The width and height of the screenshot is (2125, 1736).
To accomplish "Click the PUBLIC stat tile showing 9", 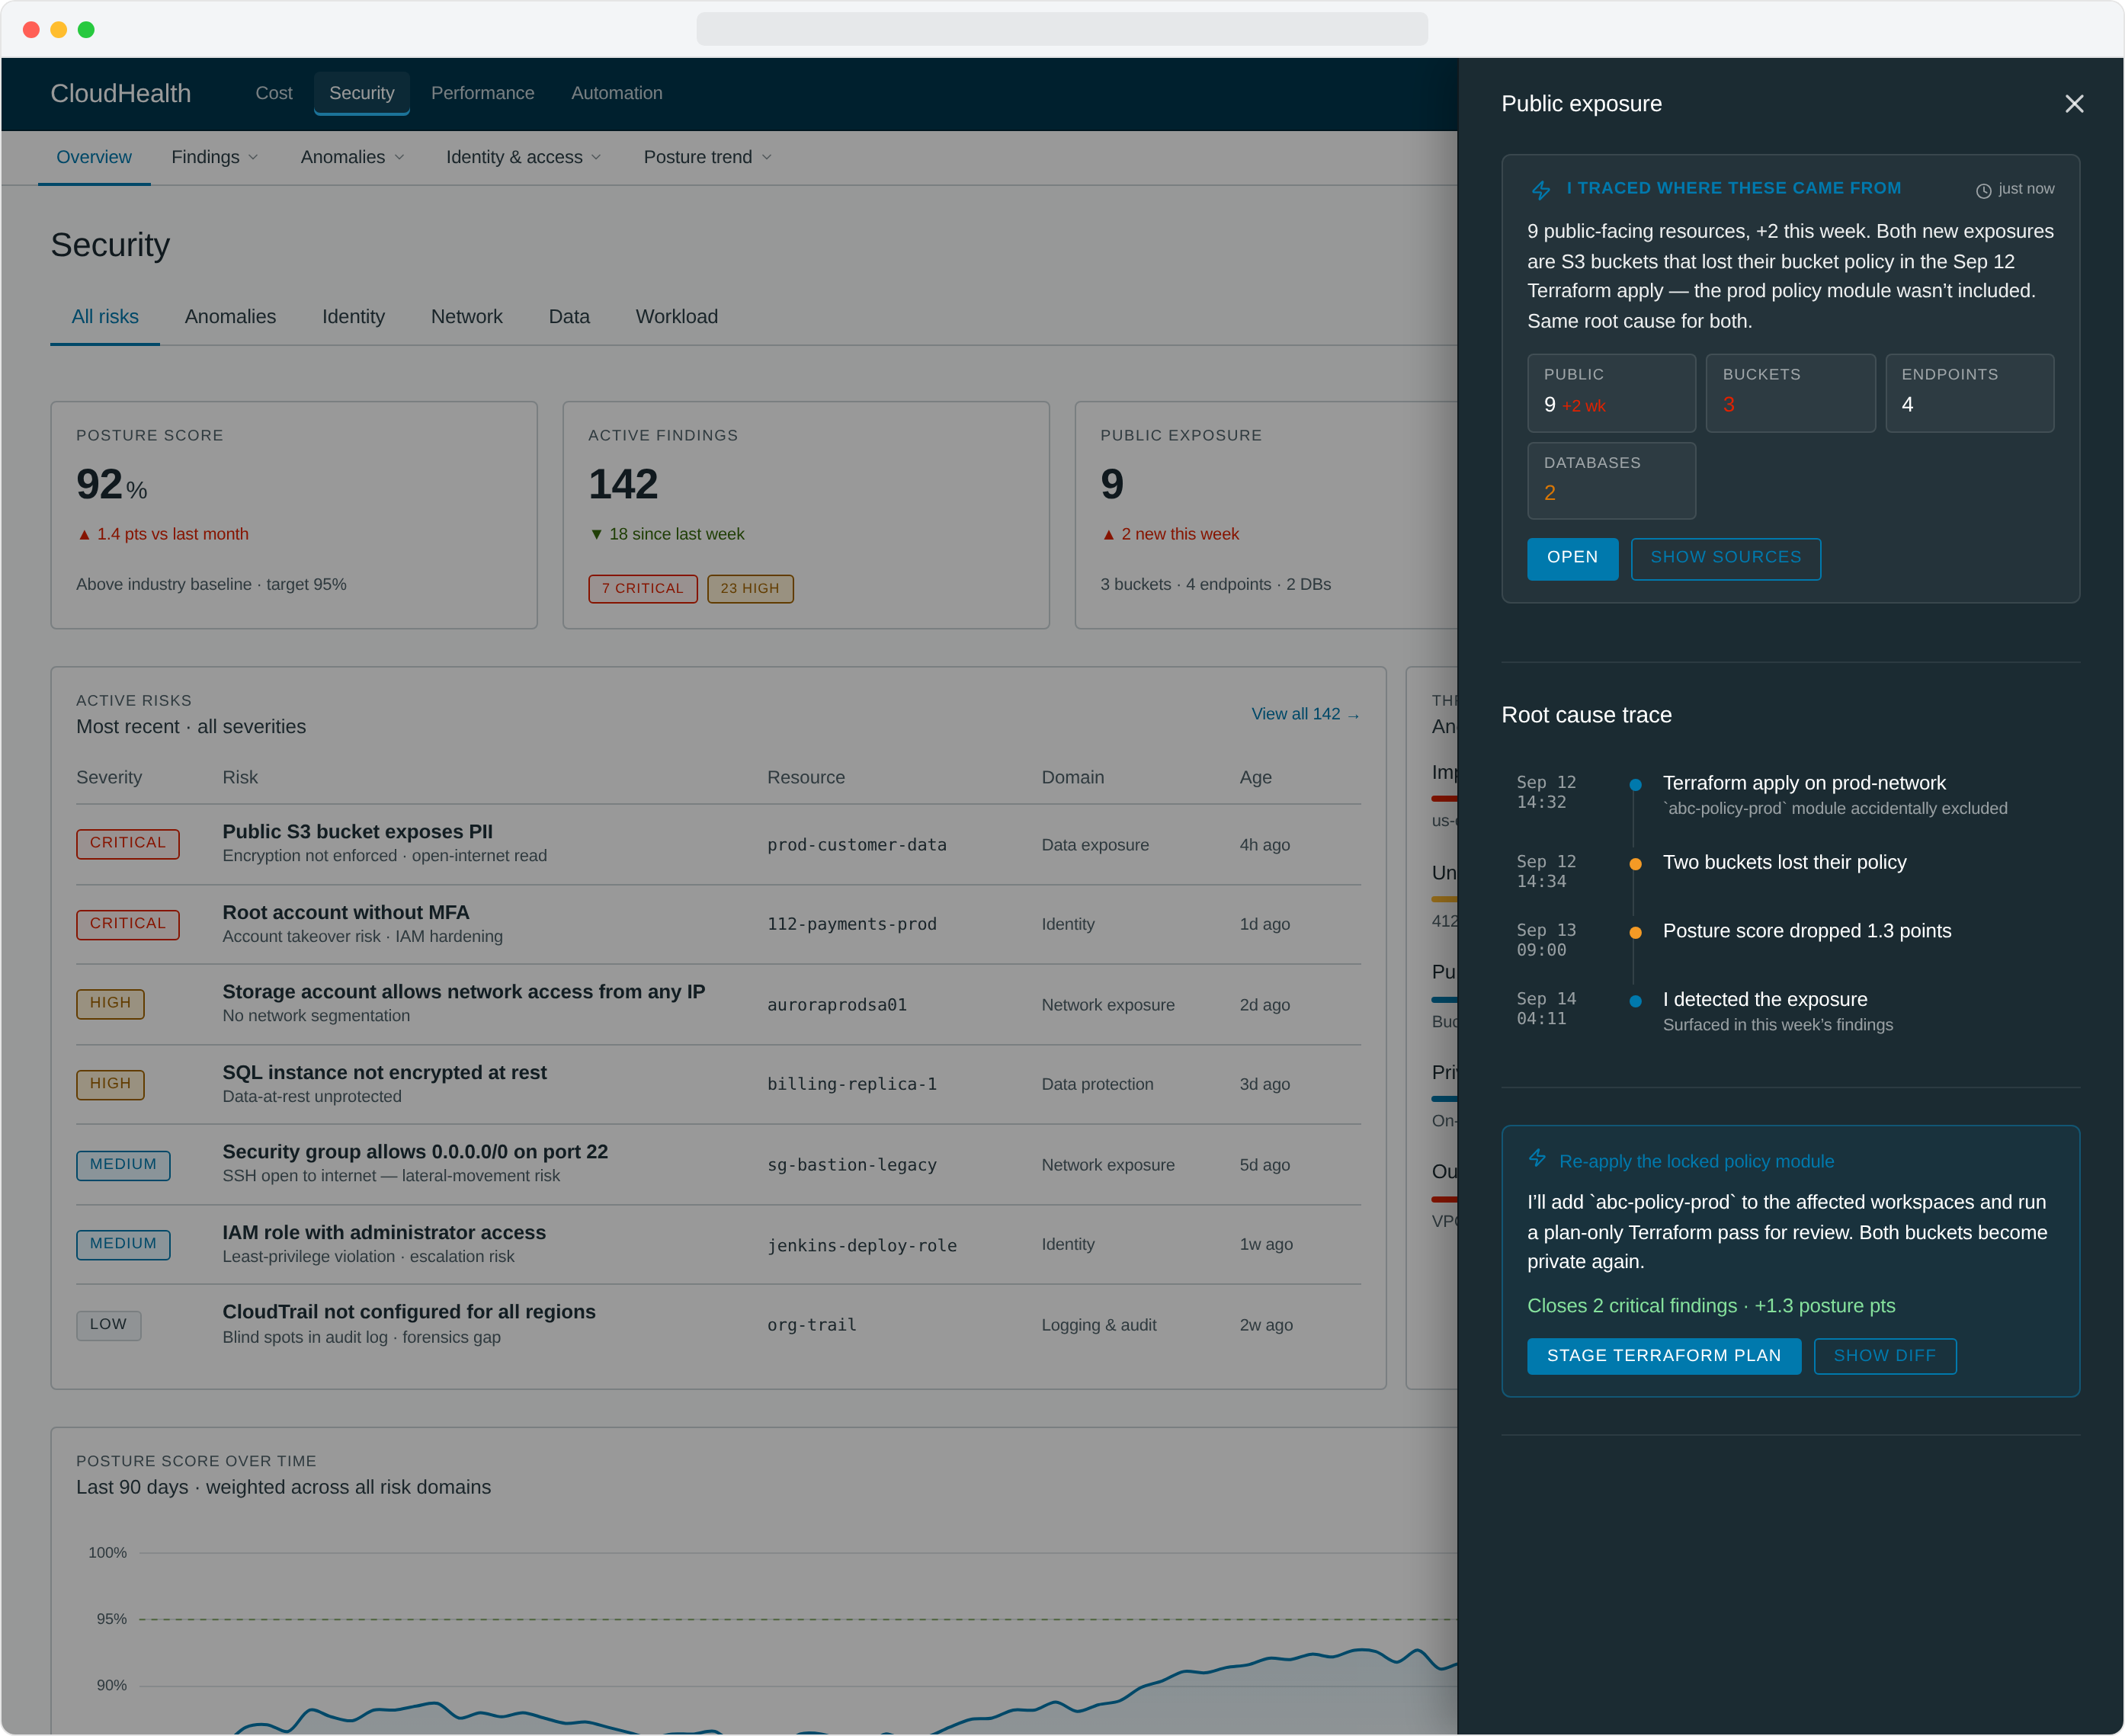I will point(1611,392).
